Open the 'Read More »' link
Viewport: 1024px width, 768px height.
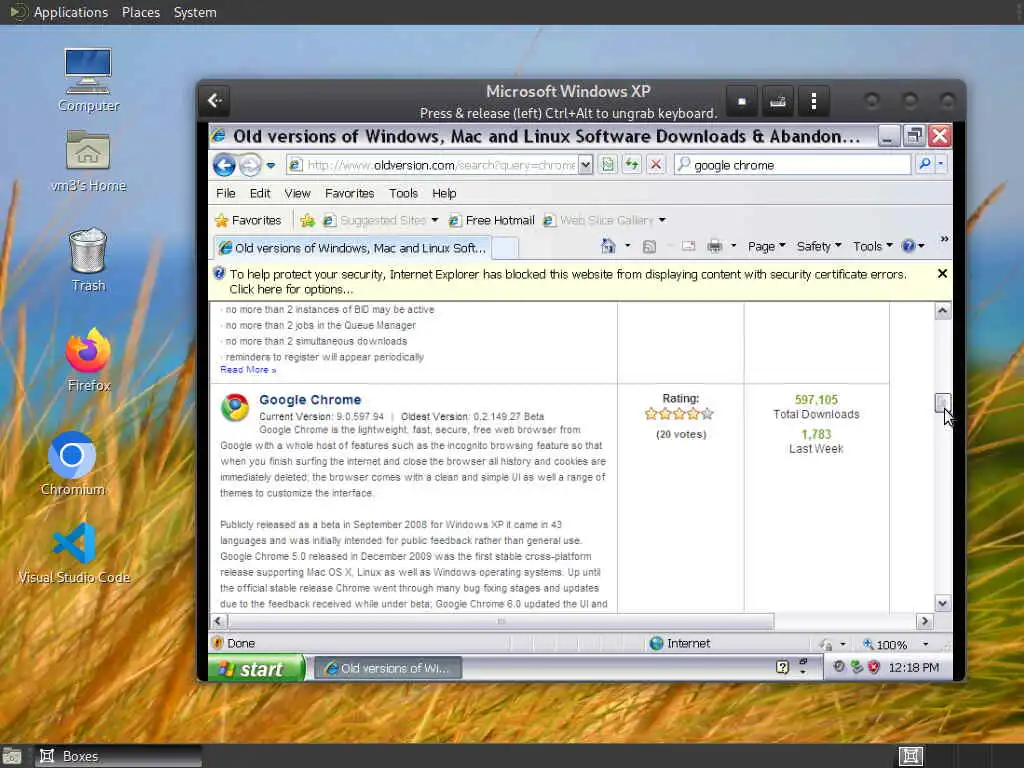coord(248,370)
